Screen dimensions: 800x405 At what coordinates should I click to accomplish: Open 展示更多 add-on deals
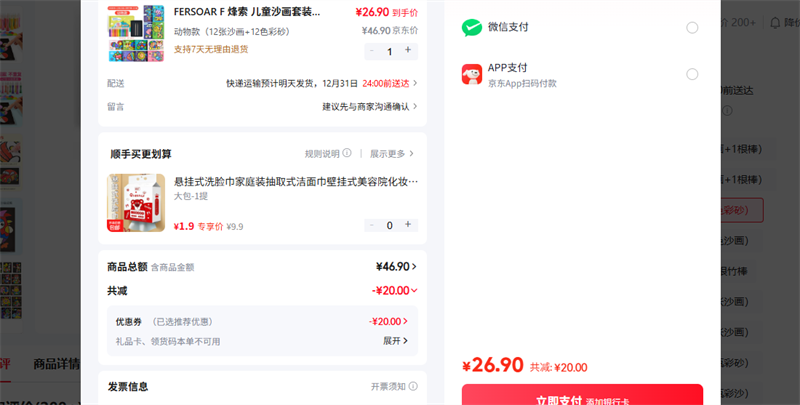[392, 154]
